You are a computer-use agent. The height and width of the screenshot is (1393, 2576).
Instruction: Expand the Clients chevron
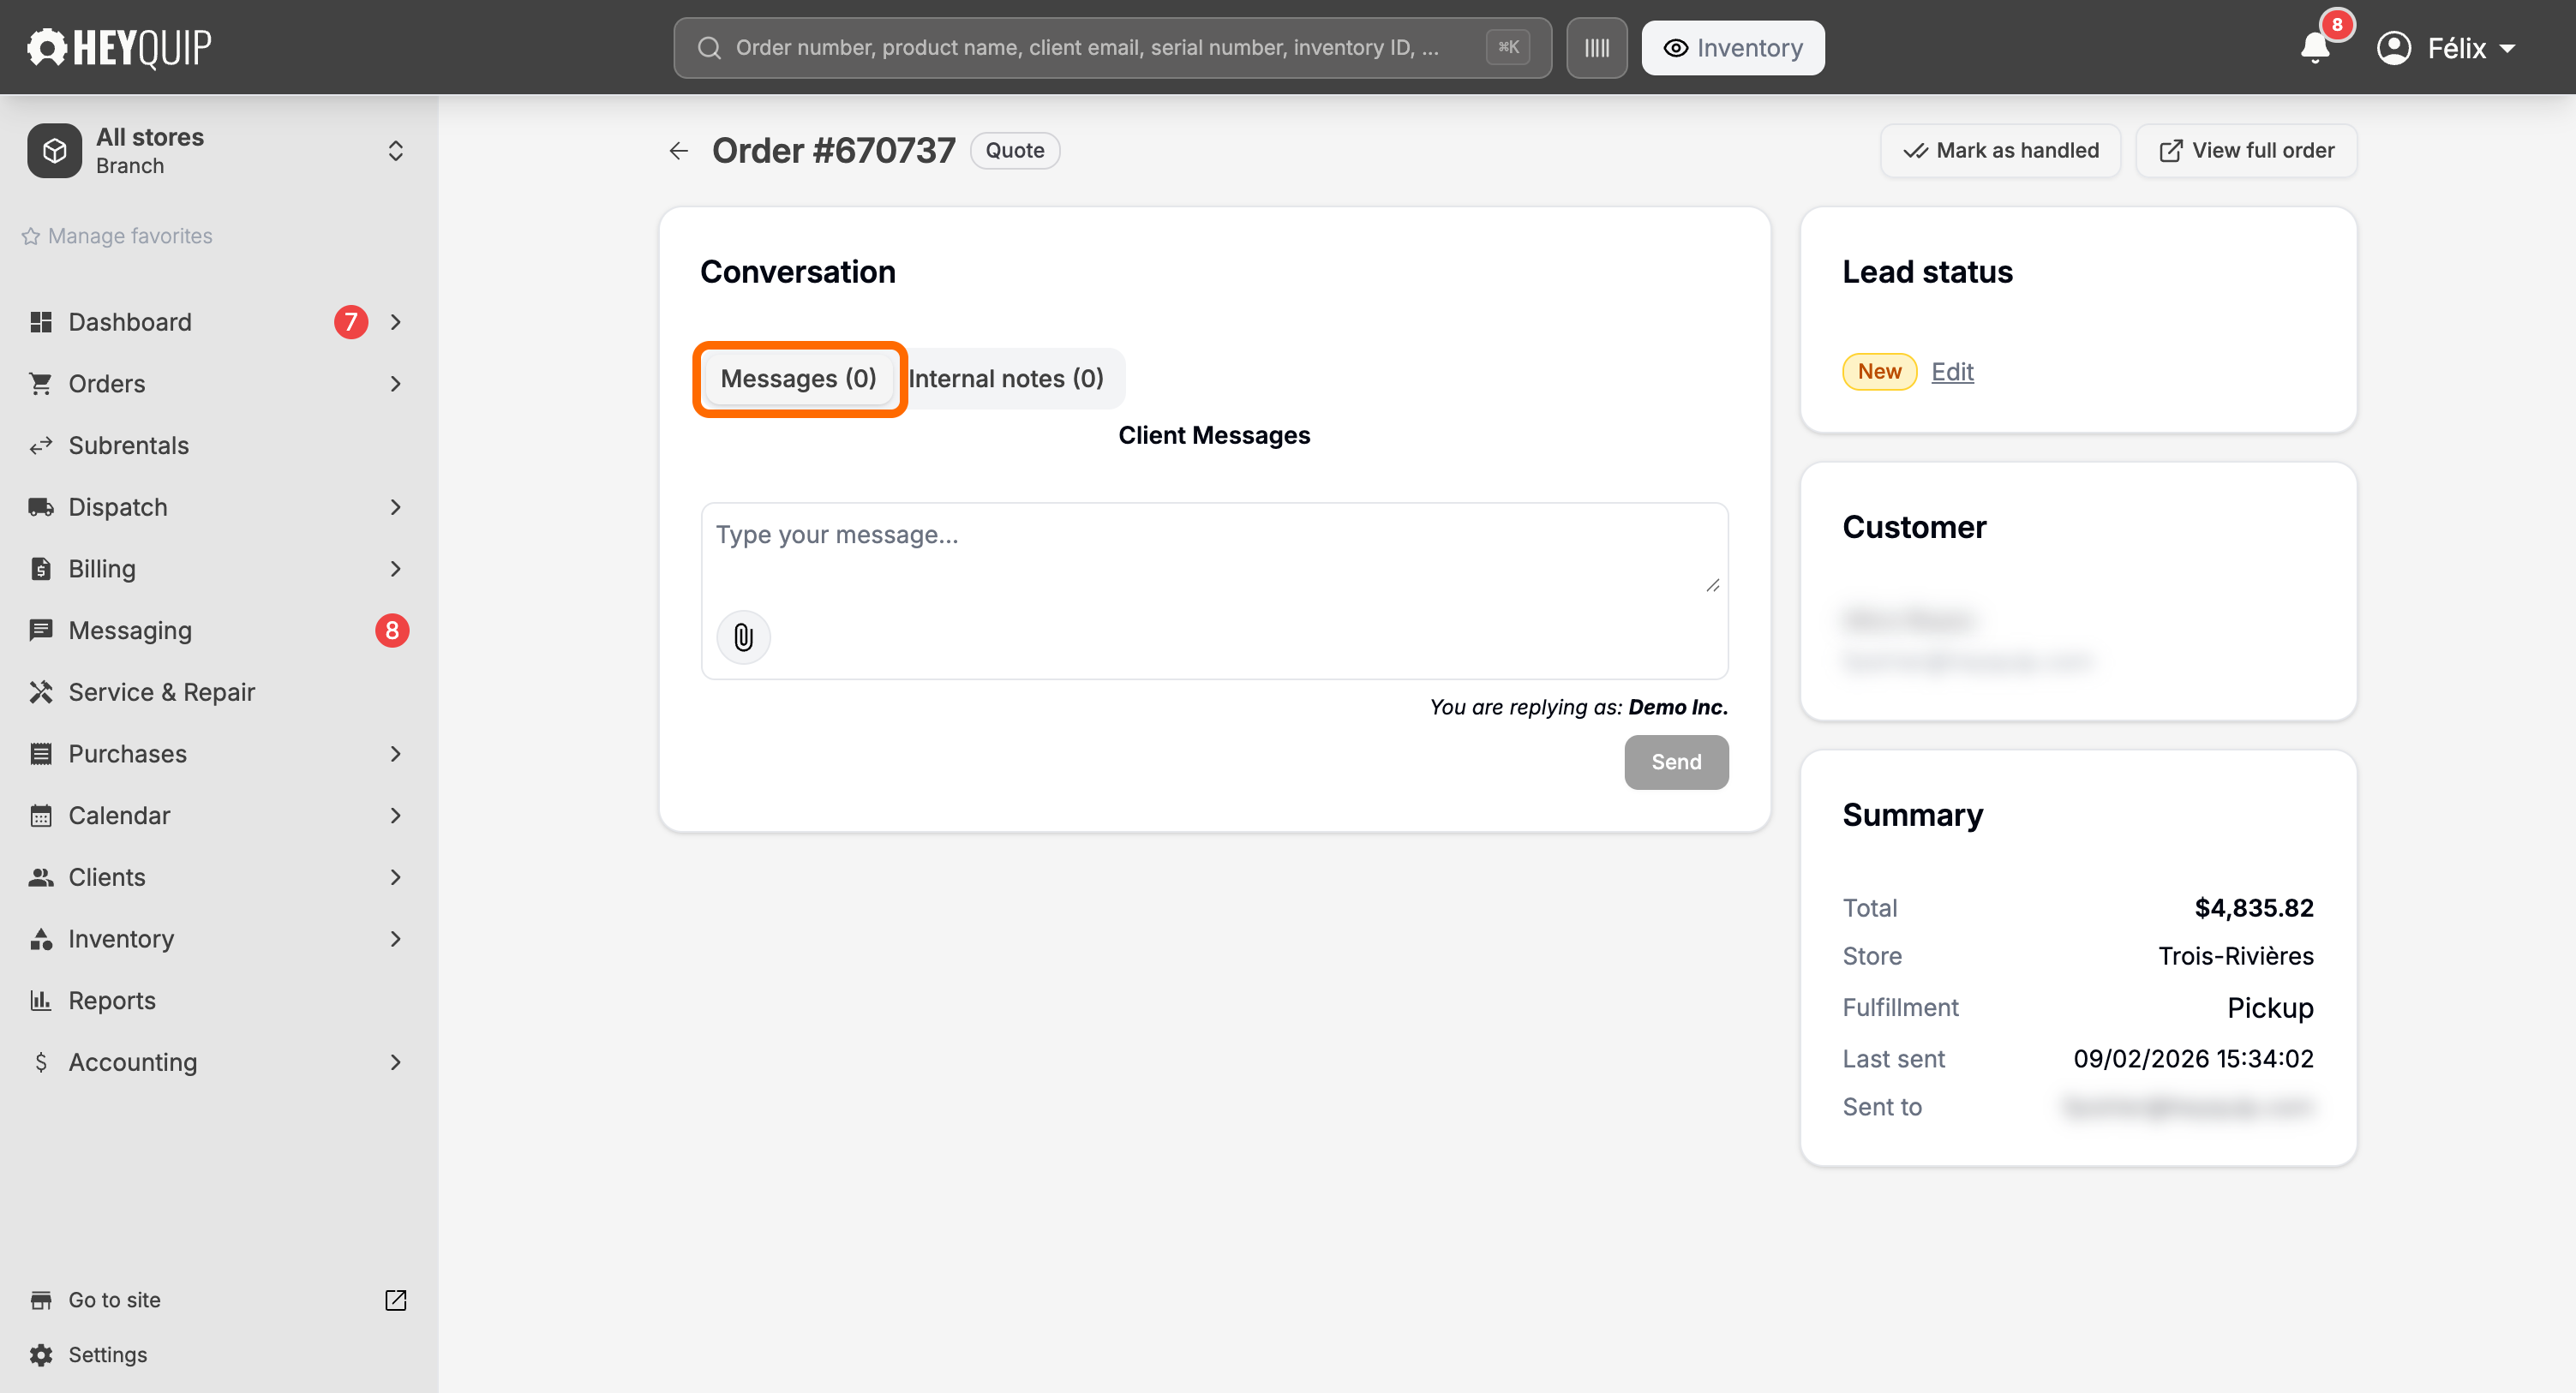click(396, 877)
